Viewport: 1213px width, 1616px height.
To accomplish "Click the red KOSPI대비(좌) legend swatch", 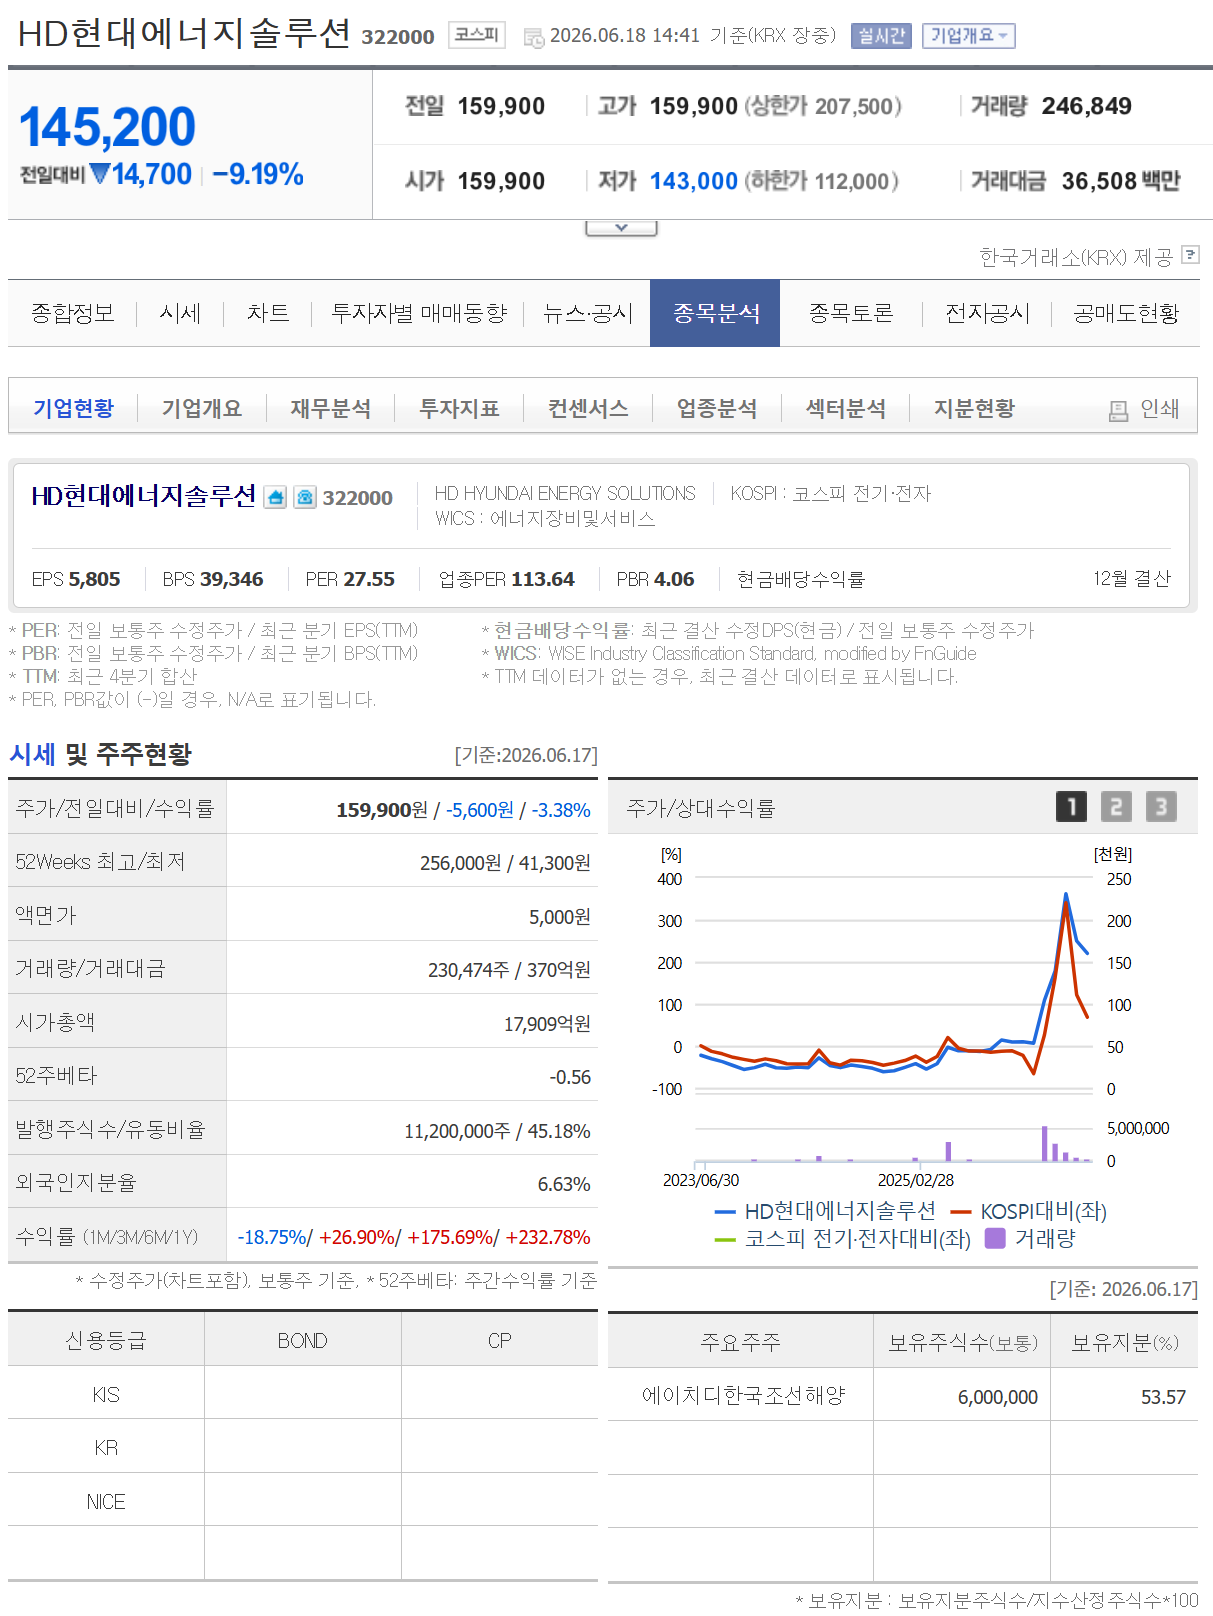I will (x=961, y=1212).
